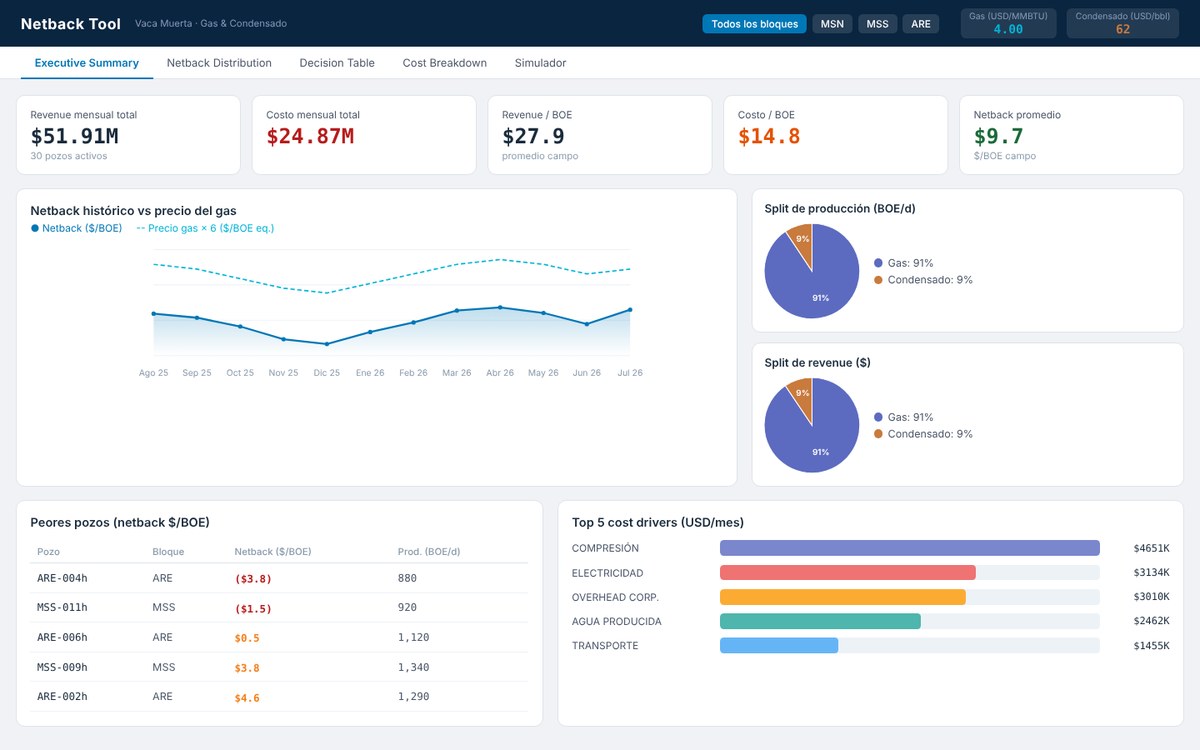Filter by MSN block
The image size is (1200, 750).
click(x=832, y=24)
